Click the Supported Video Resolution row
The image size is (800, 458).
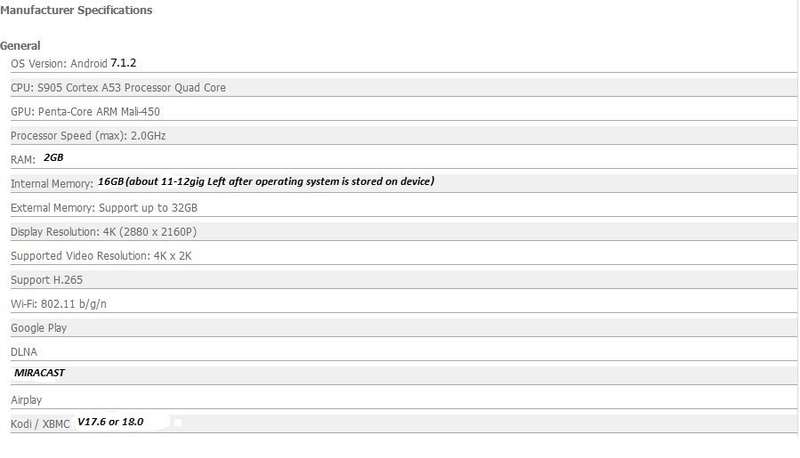point(404,256)
